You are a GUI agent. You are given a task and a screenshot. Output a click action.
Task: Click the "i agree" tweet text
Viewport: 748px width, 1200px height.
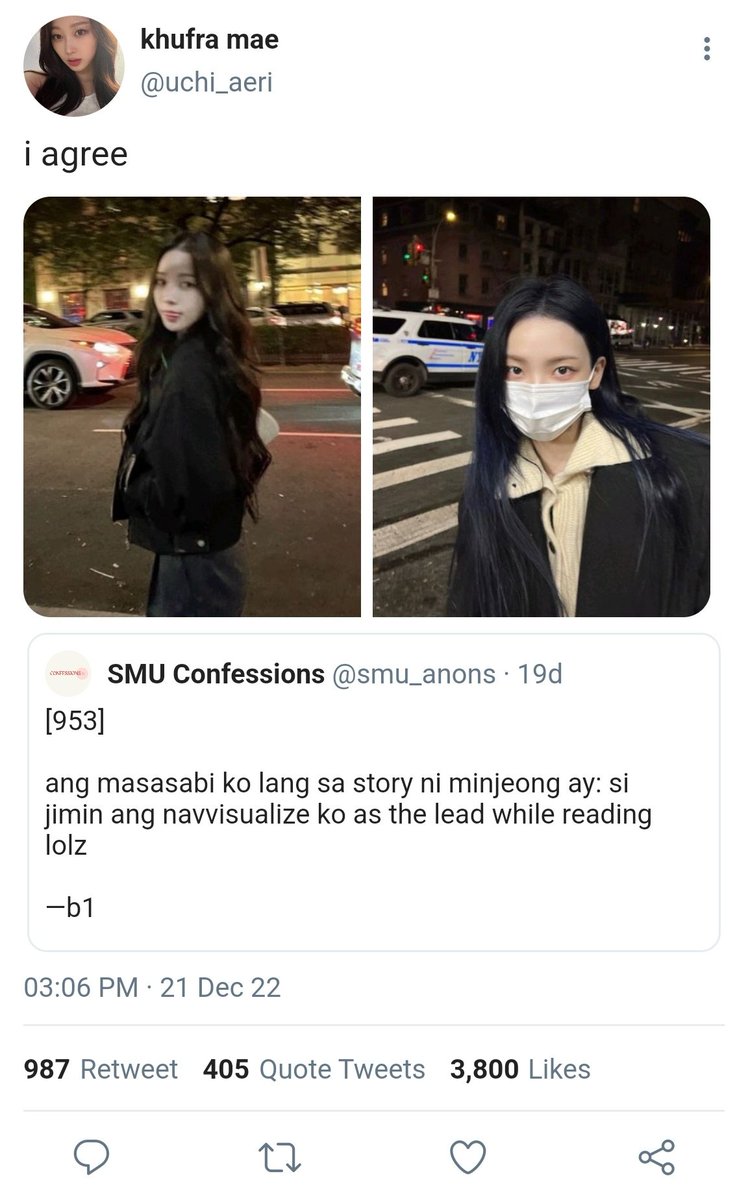pos(76,156)
